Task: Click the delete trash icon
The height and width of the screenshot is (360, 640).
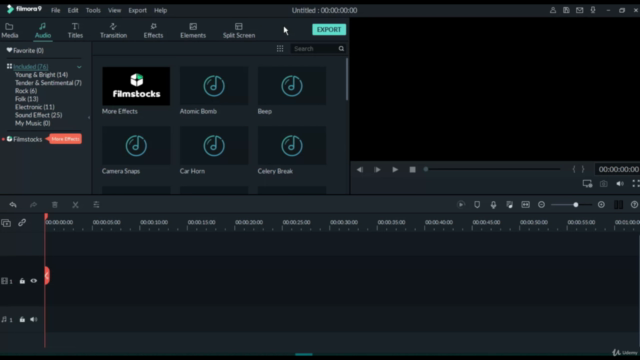Action: click(x=55, y=204)
